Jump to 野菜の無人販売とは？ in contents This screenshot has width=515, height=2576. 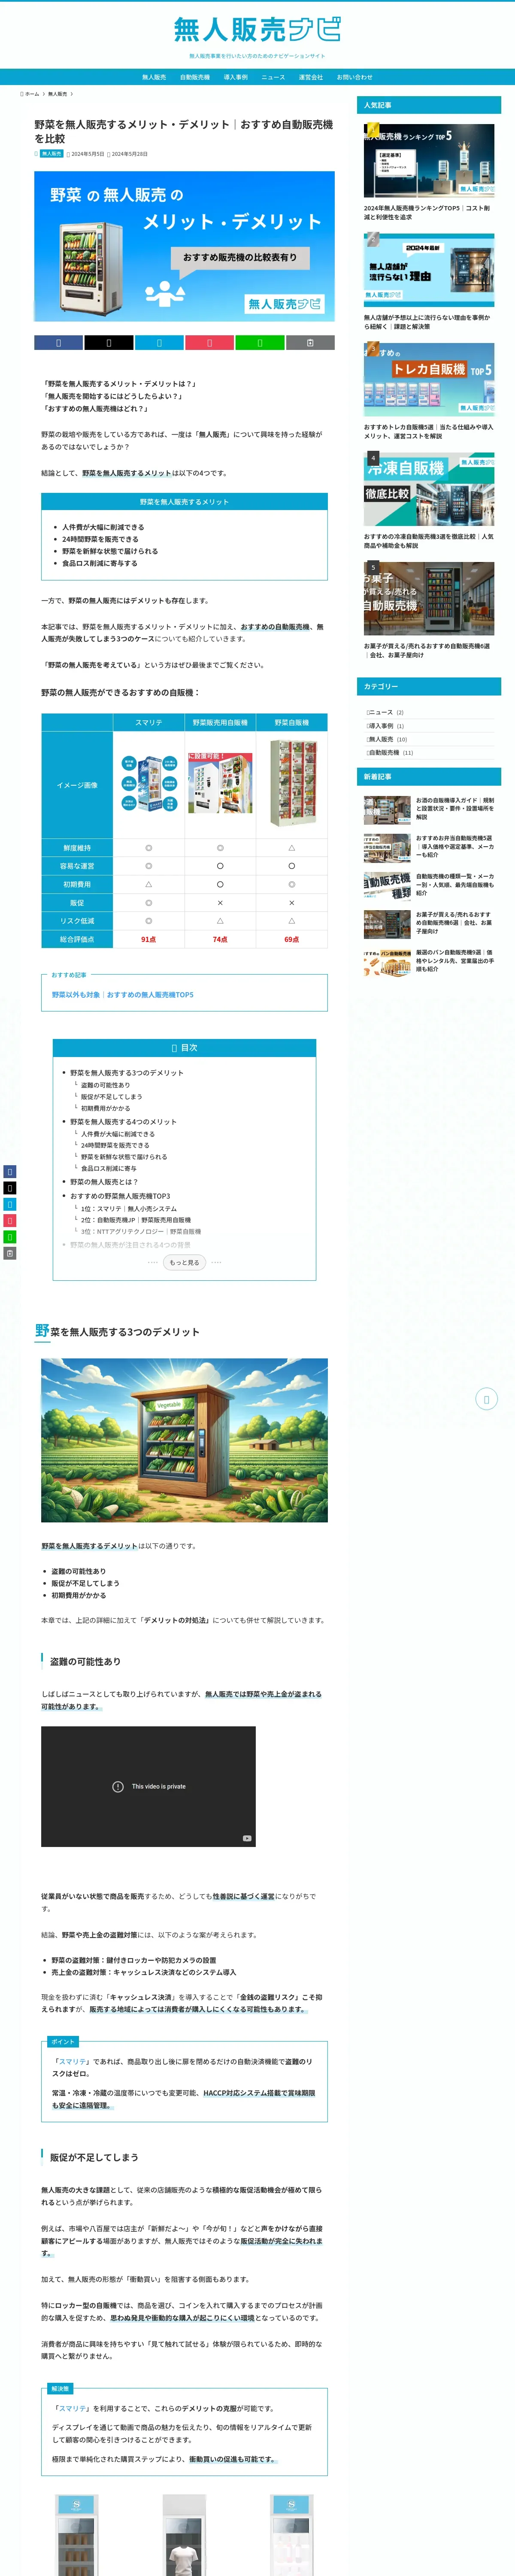[104, 1182]
